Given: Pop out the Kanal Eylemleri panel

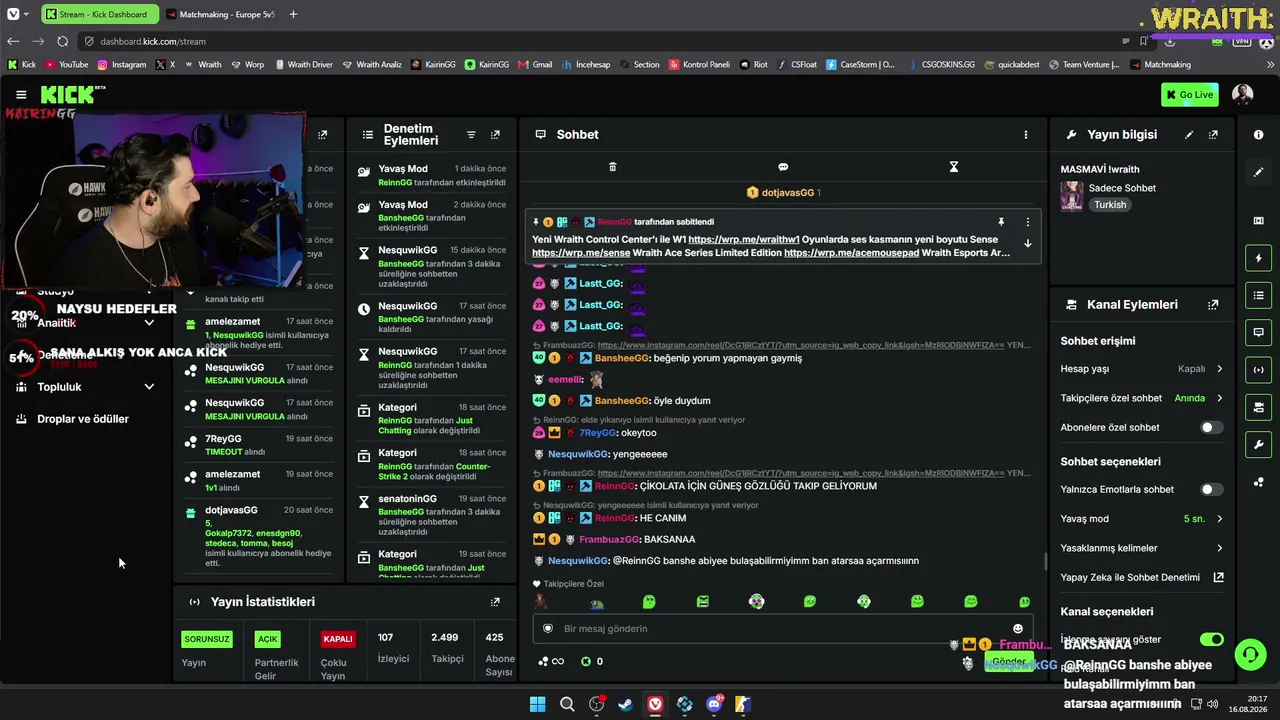Looking at the screenshot, I should click(x=1213, y=305).
